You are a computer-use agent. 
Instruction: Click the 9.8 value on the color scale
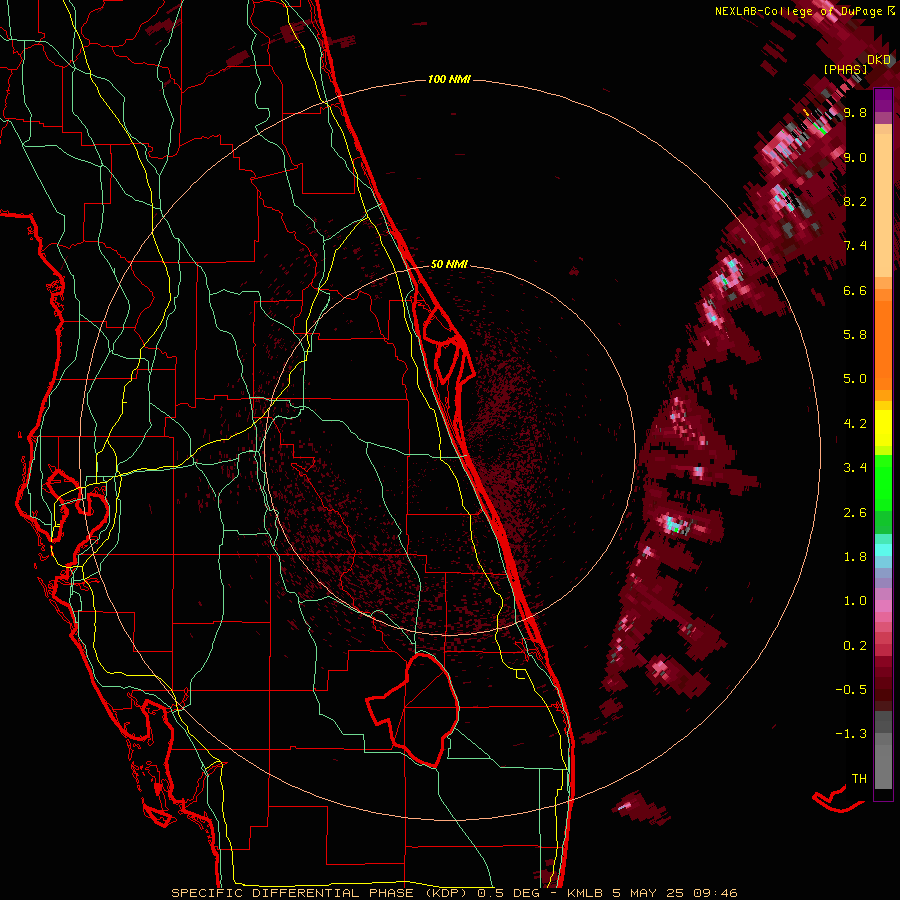855,112
